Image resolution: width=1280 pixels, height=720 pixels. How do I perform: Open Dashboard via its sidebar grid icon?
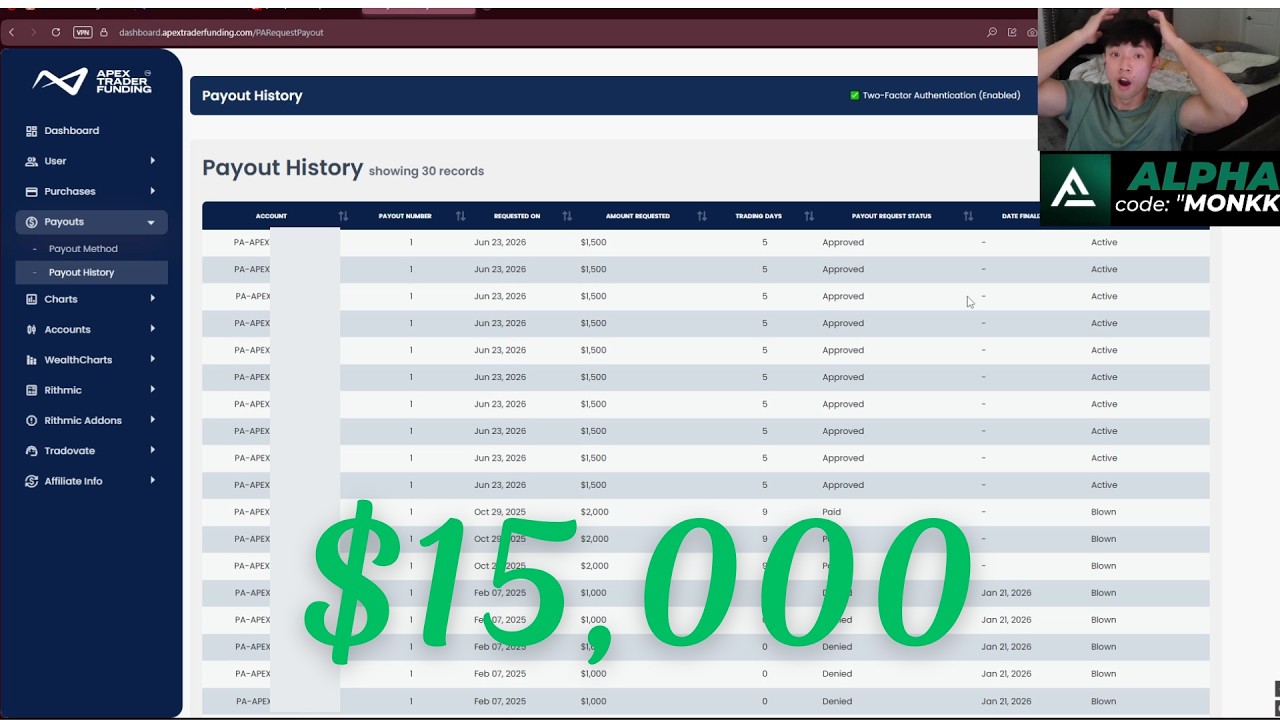[x=31, y=131]
